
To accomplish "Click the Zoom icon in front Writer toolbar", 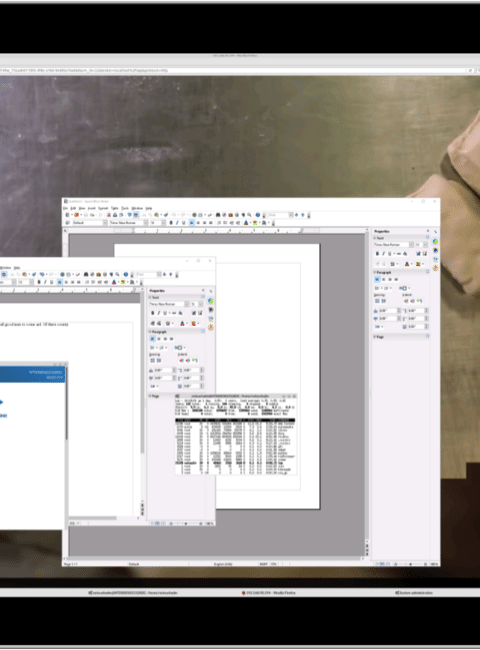I will 117,274.
